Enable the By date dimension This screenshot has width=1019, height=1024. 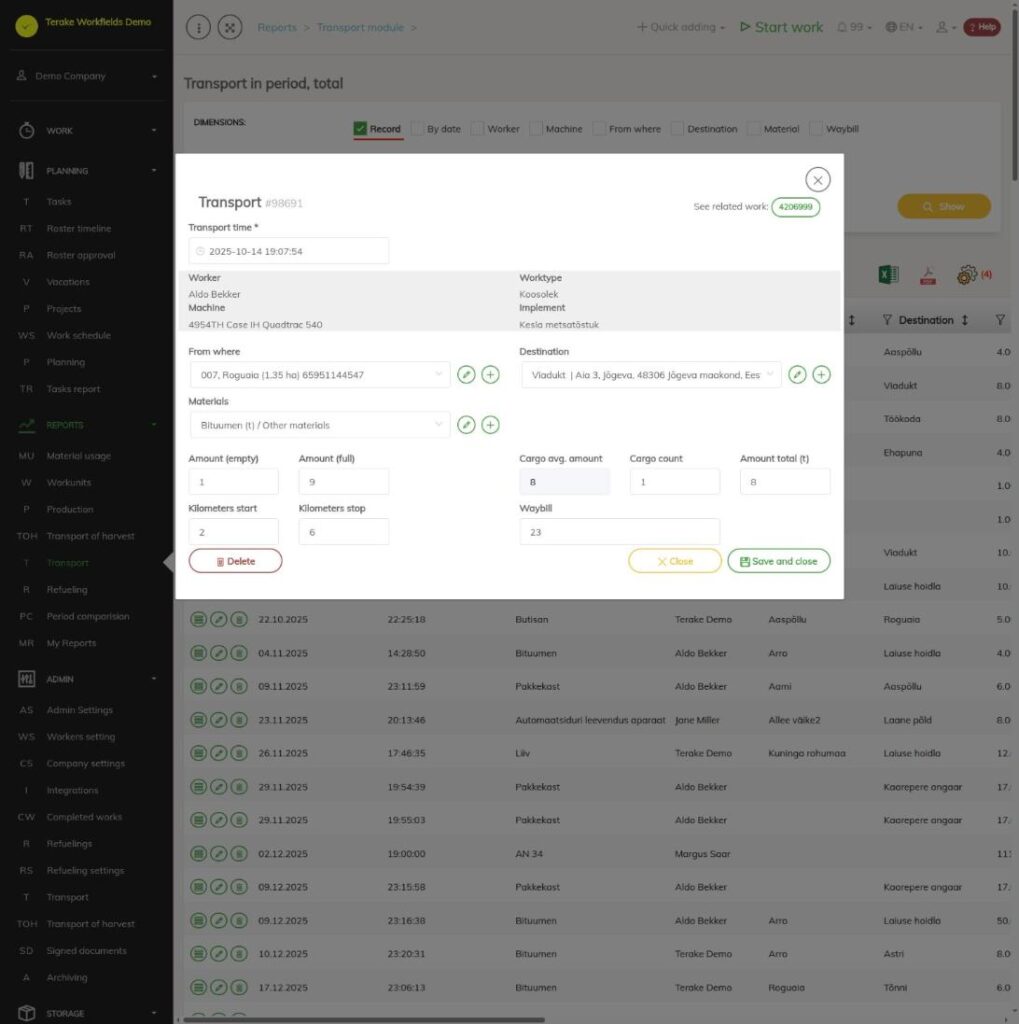click(x=417, y=129)
